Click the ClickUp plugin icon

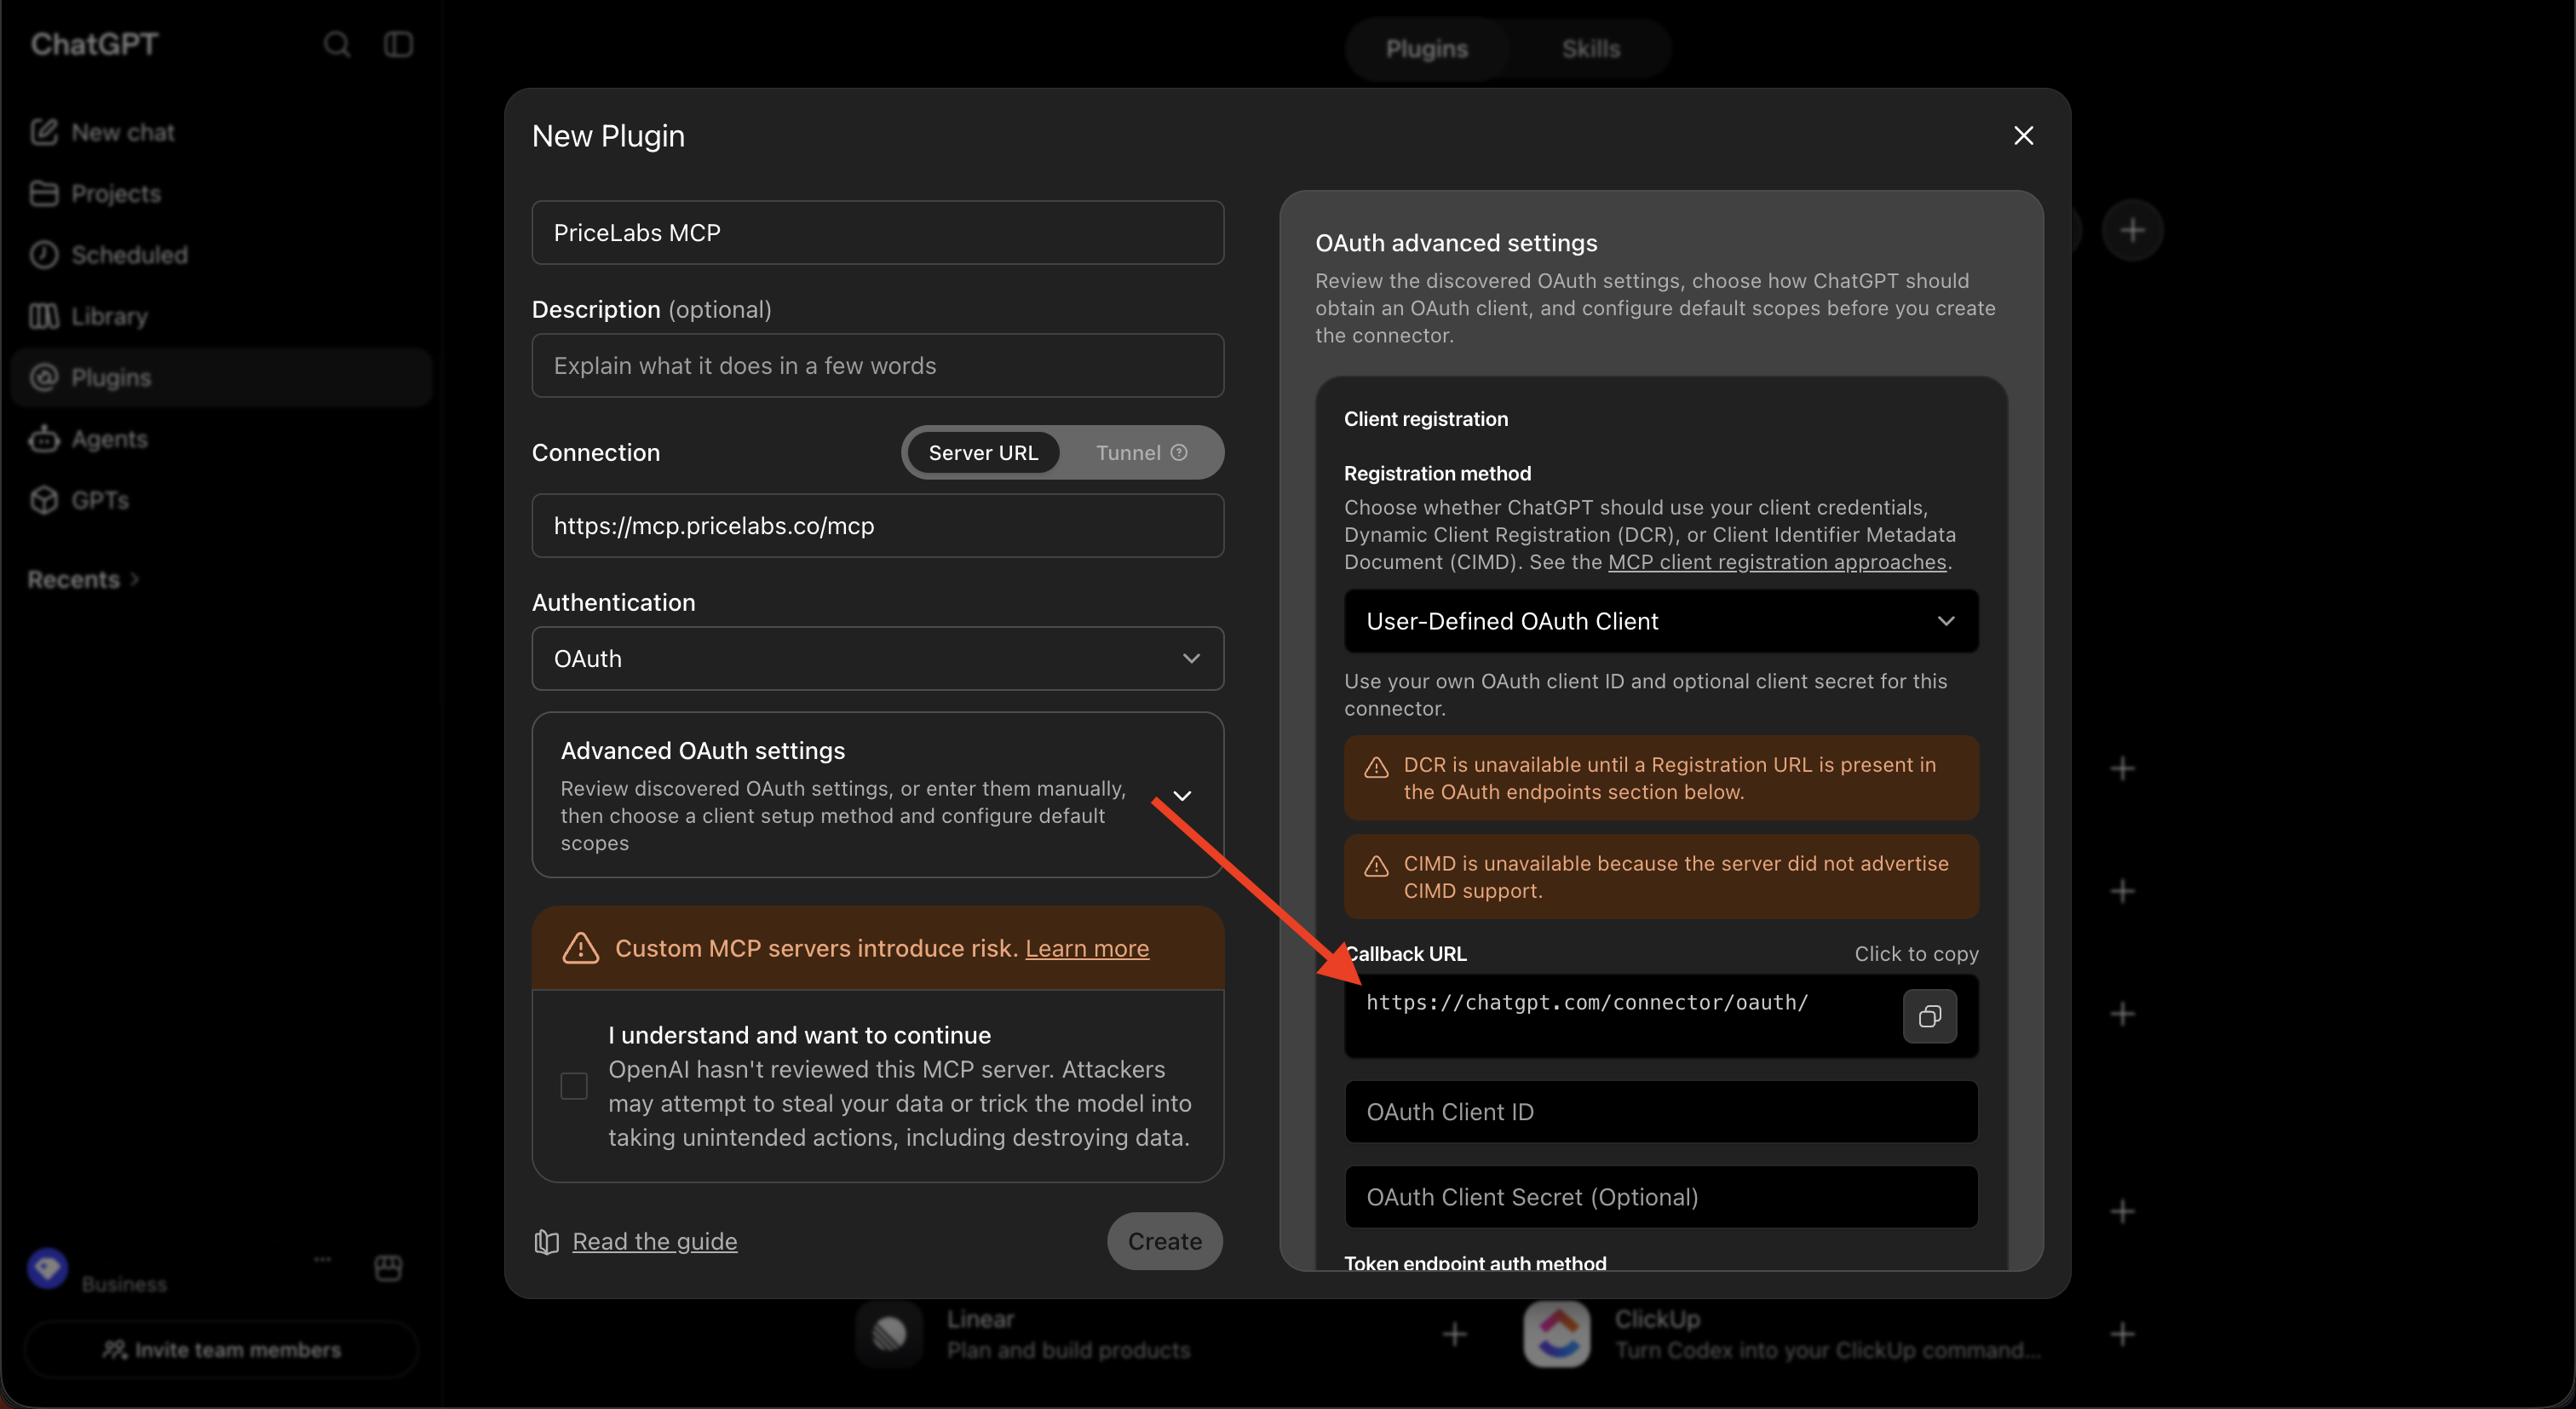point(1557,1333)
